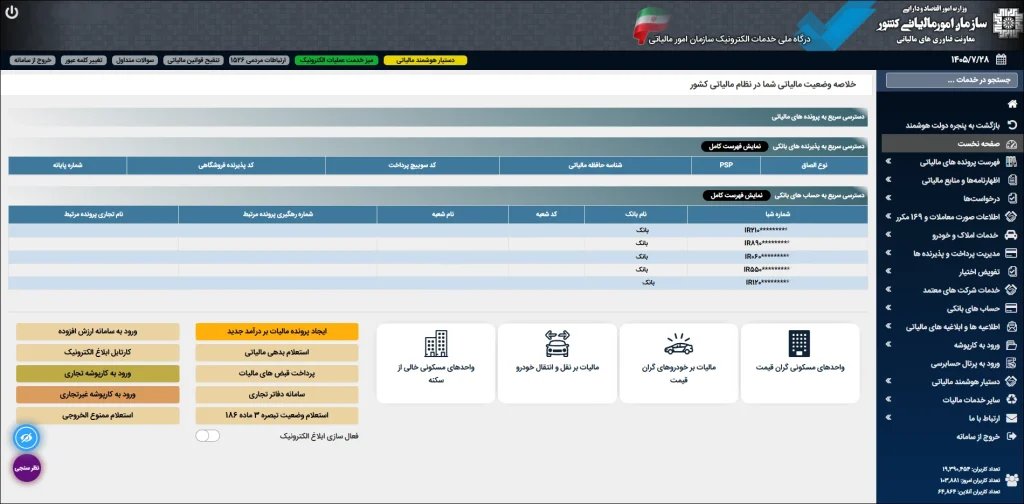This screenshot has width=1024, height=504.
Task: Click the users icon beside the user counts
Action: [1012, 479]
